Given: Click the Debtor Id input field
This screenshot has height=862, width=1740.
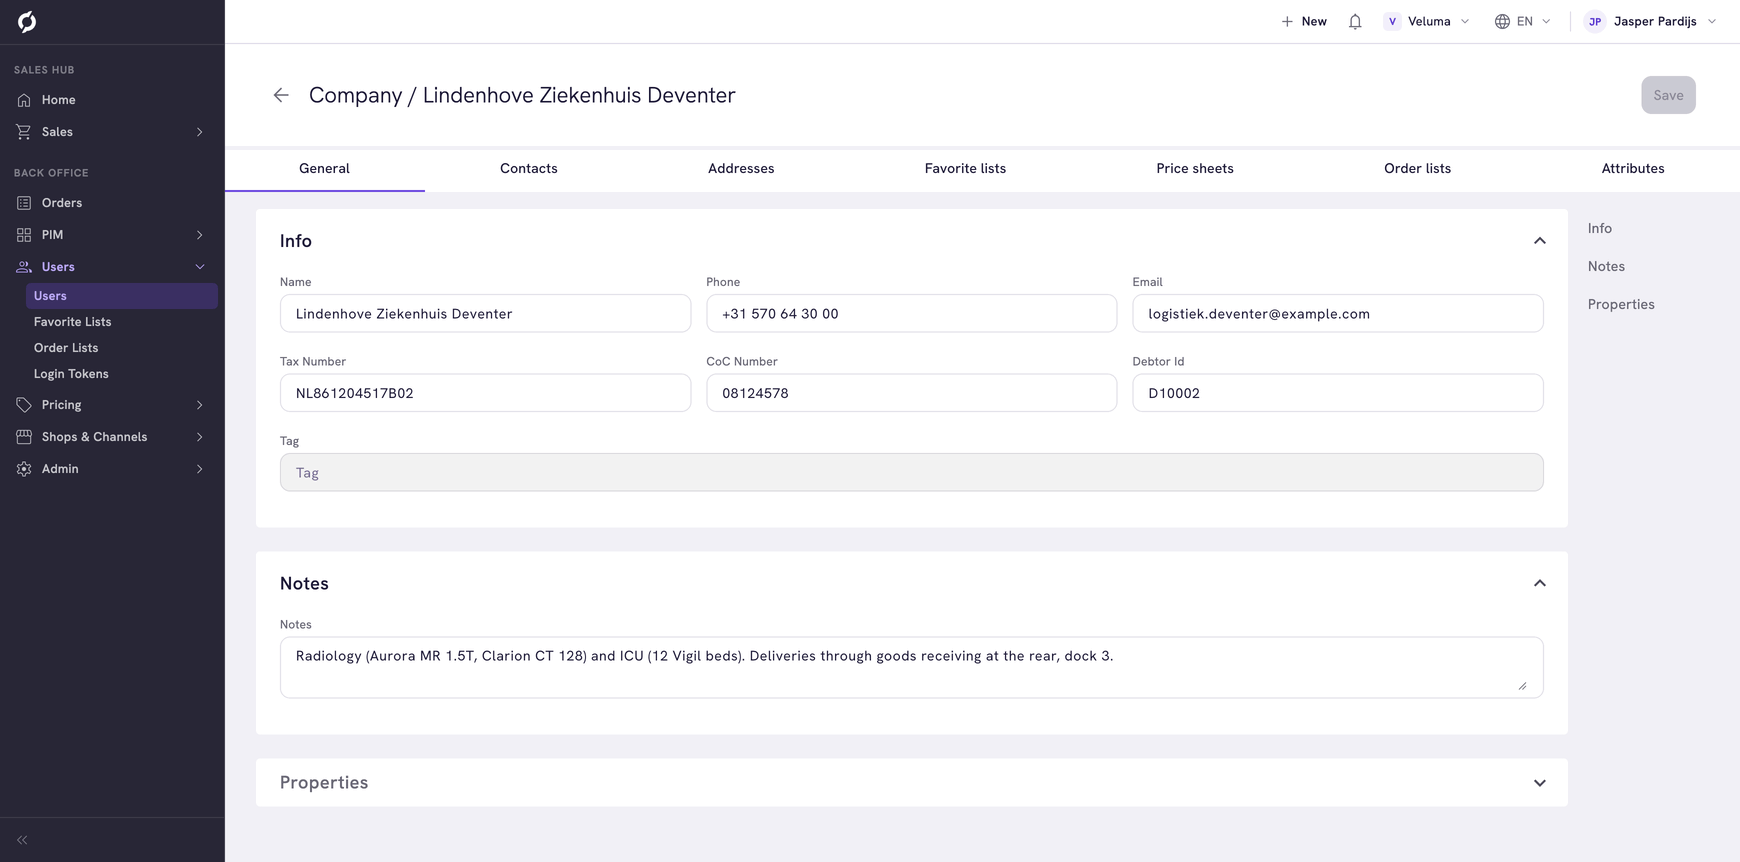Looking at the screenshot, I should click(x=1337, y=393).
